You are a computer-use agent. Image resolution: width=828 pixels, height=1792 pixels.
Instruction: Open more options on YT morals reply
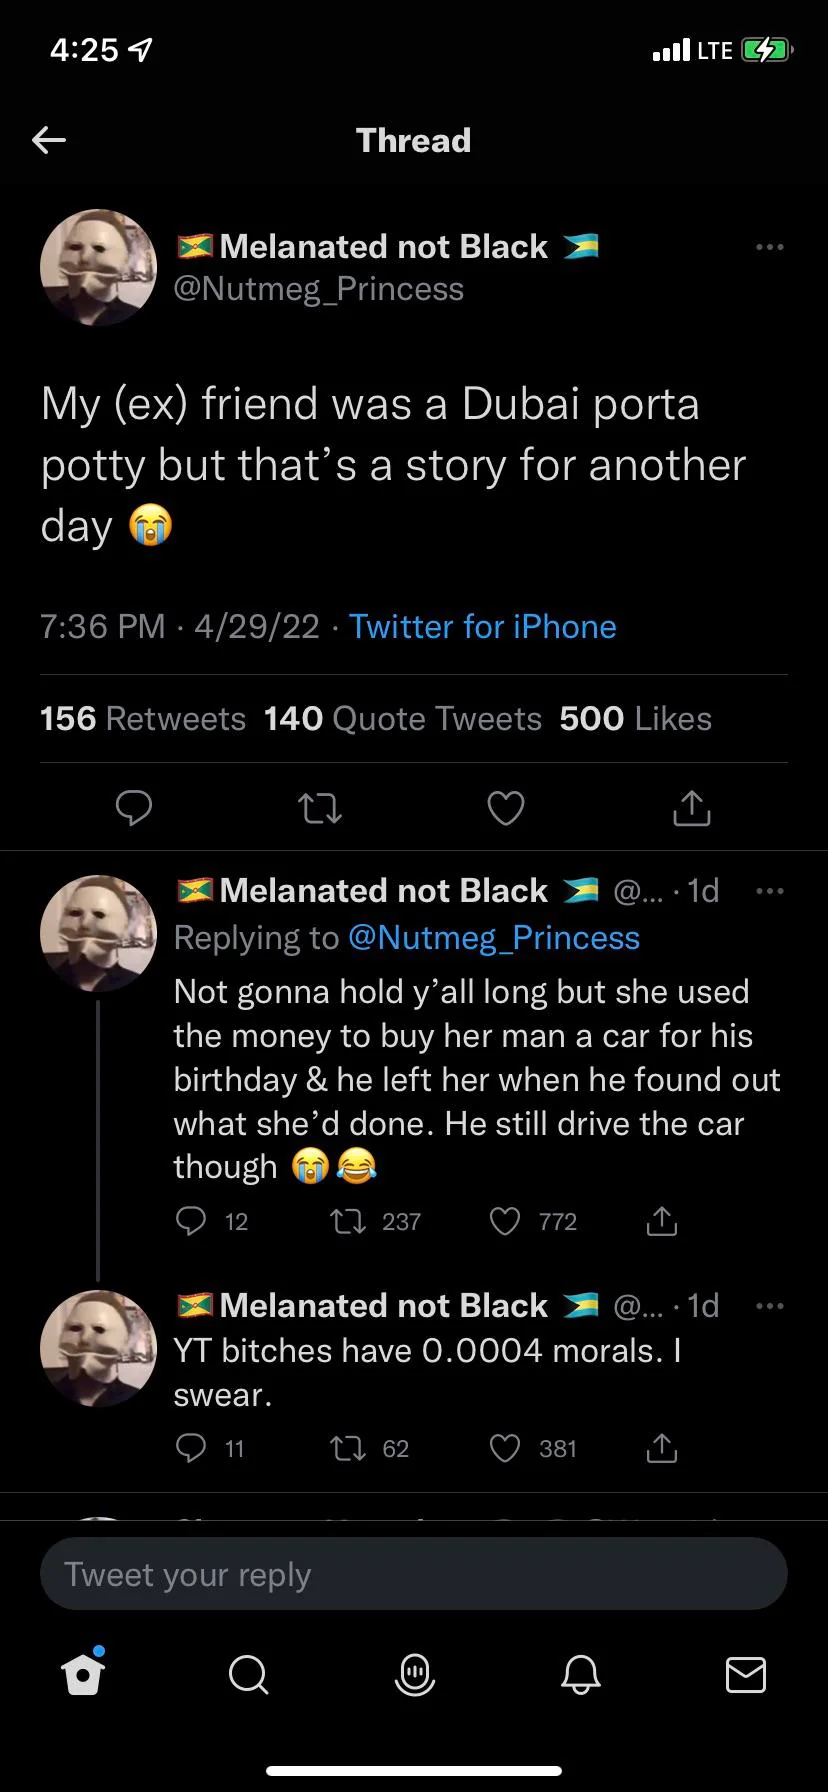click(769, 1306)
